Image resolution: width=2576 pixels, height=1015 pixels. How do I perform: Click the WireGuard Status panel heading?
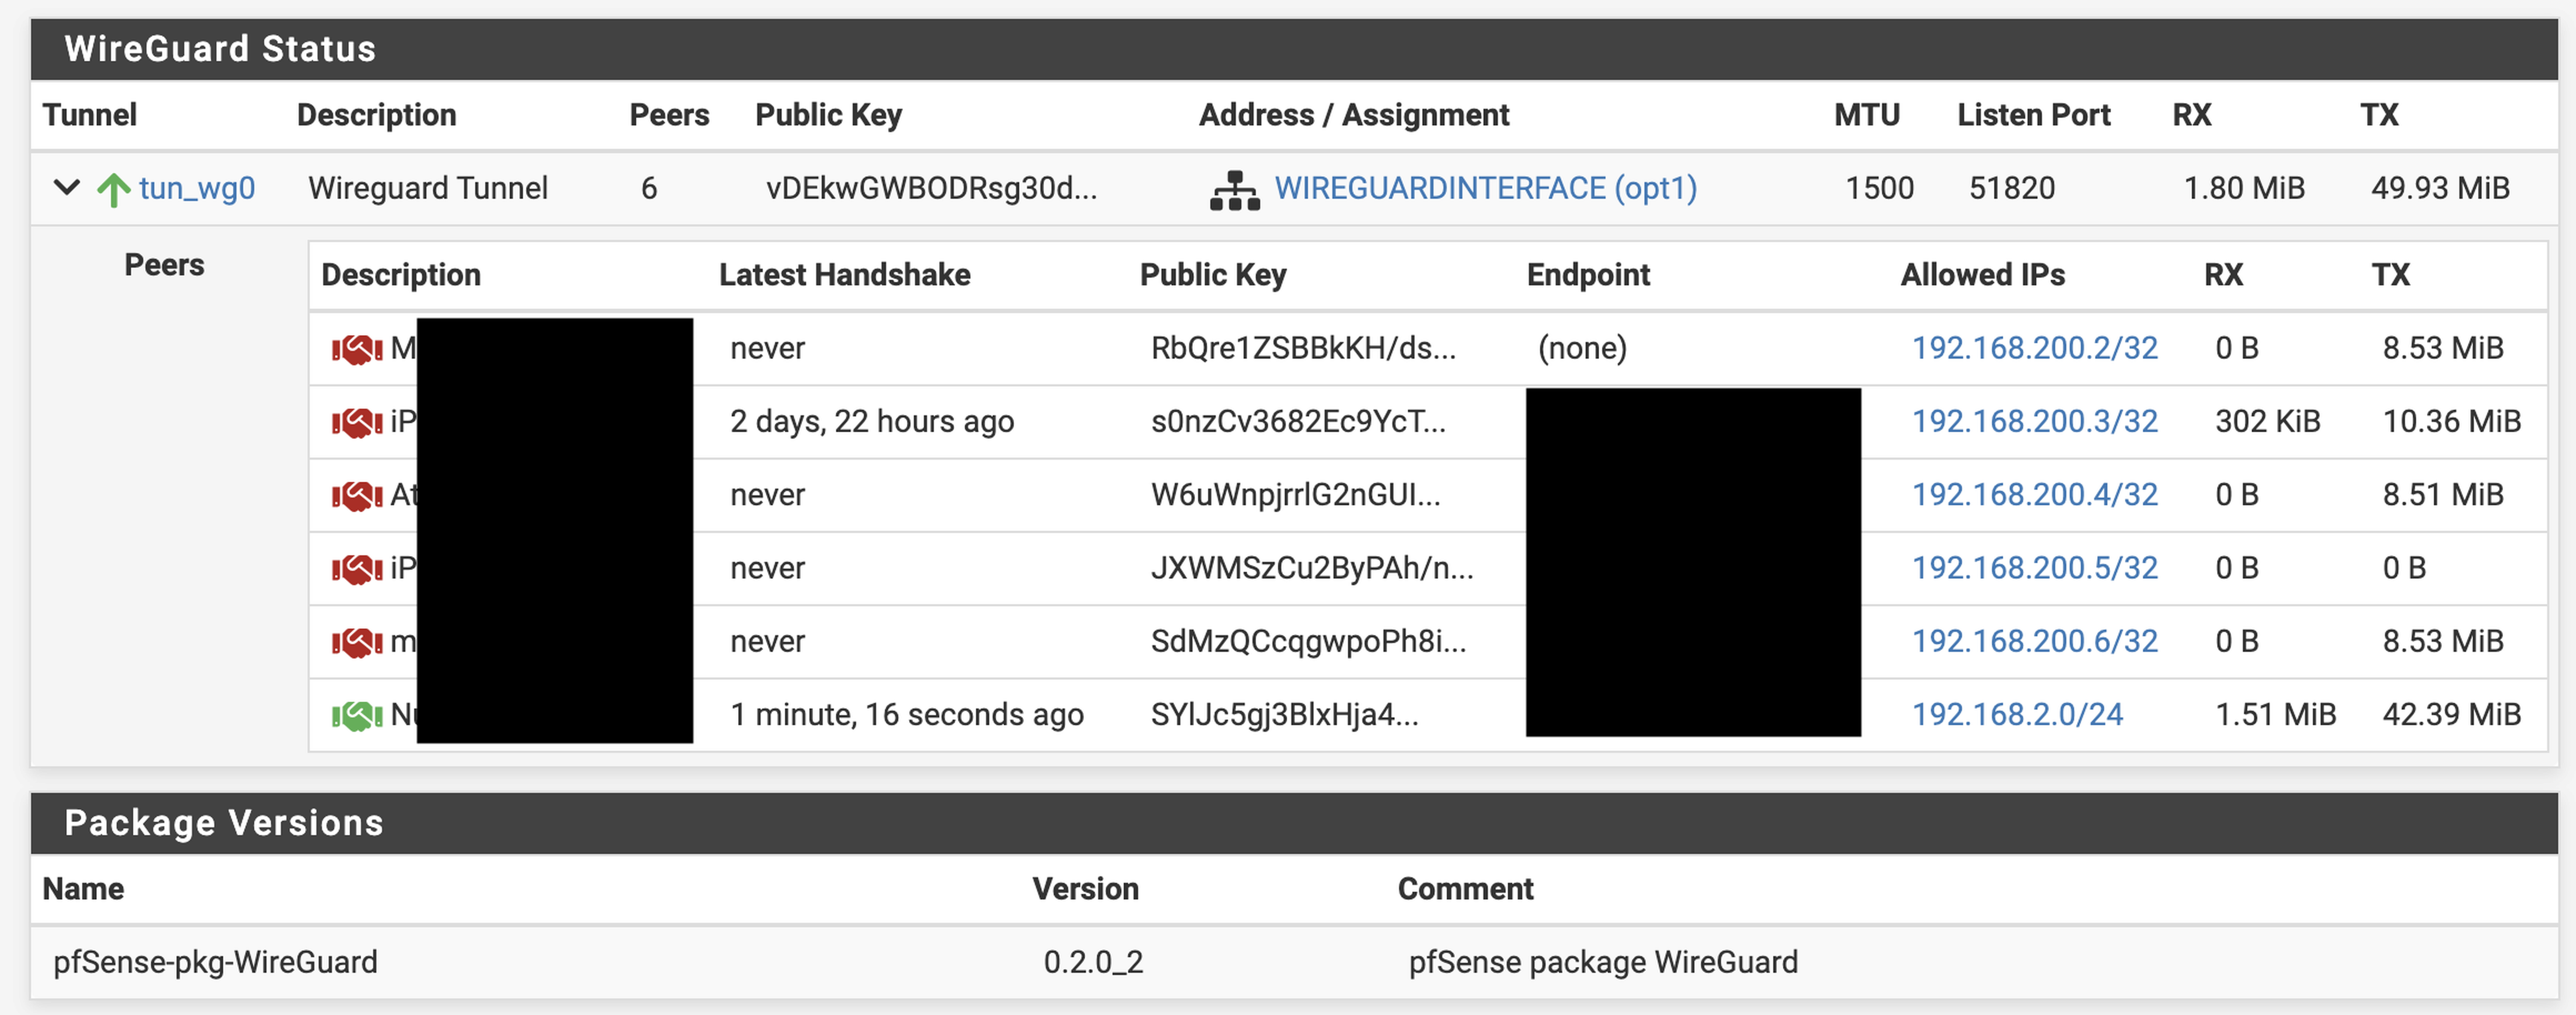click(x=220, y=49)
